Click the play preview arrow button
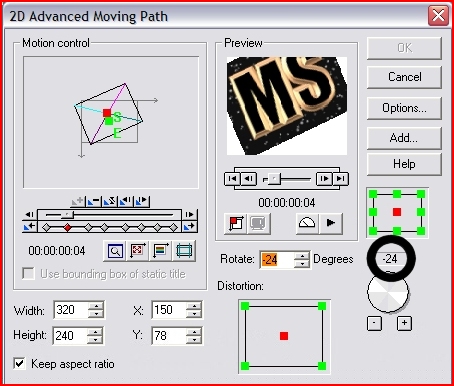The image size is (454, 386). [x=330, y=223]
